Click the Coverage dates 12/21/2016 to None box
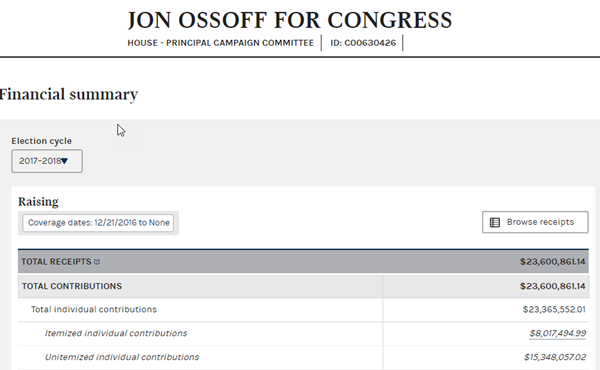This screenshot has height=370, width=600. pyautogui.click(x=98, y=223)
